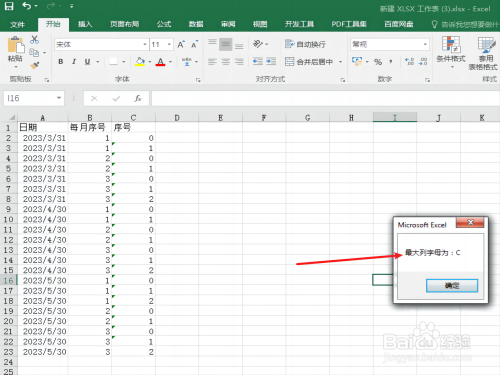Open the File (文件) tab
Image resolution: width=500 pixels, height=375 pixels.
point(17,24)
